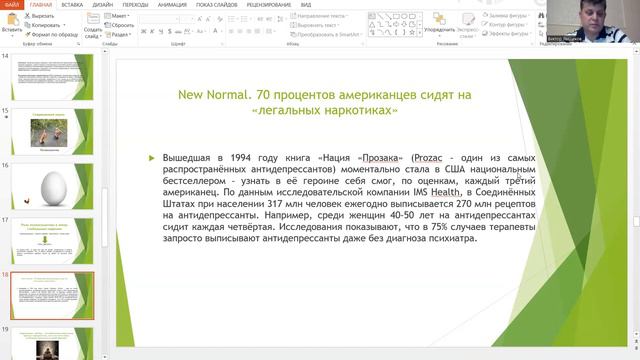
Task: Click the slide body paragraph text
Action: tap(349, 198)
